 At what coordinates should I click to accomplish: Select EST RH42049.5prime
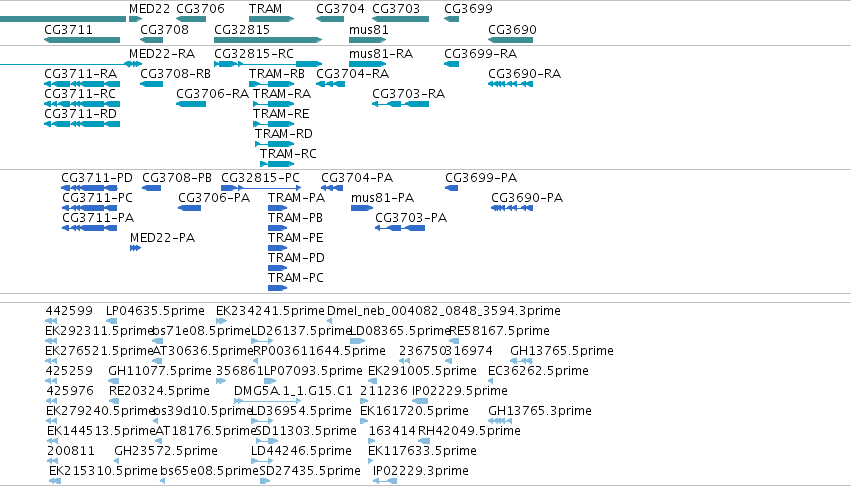point(469,432)
